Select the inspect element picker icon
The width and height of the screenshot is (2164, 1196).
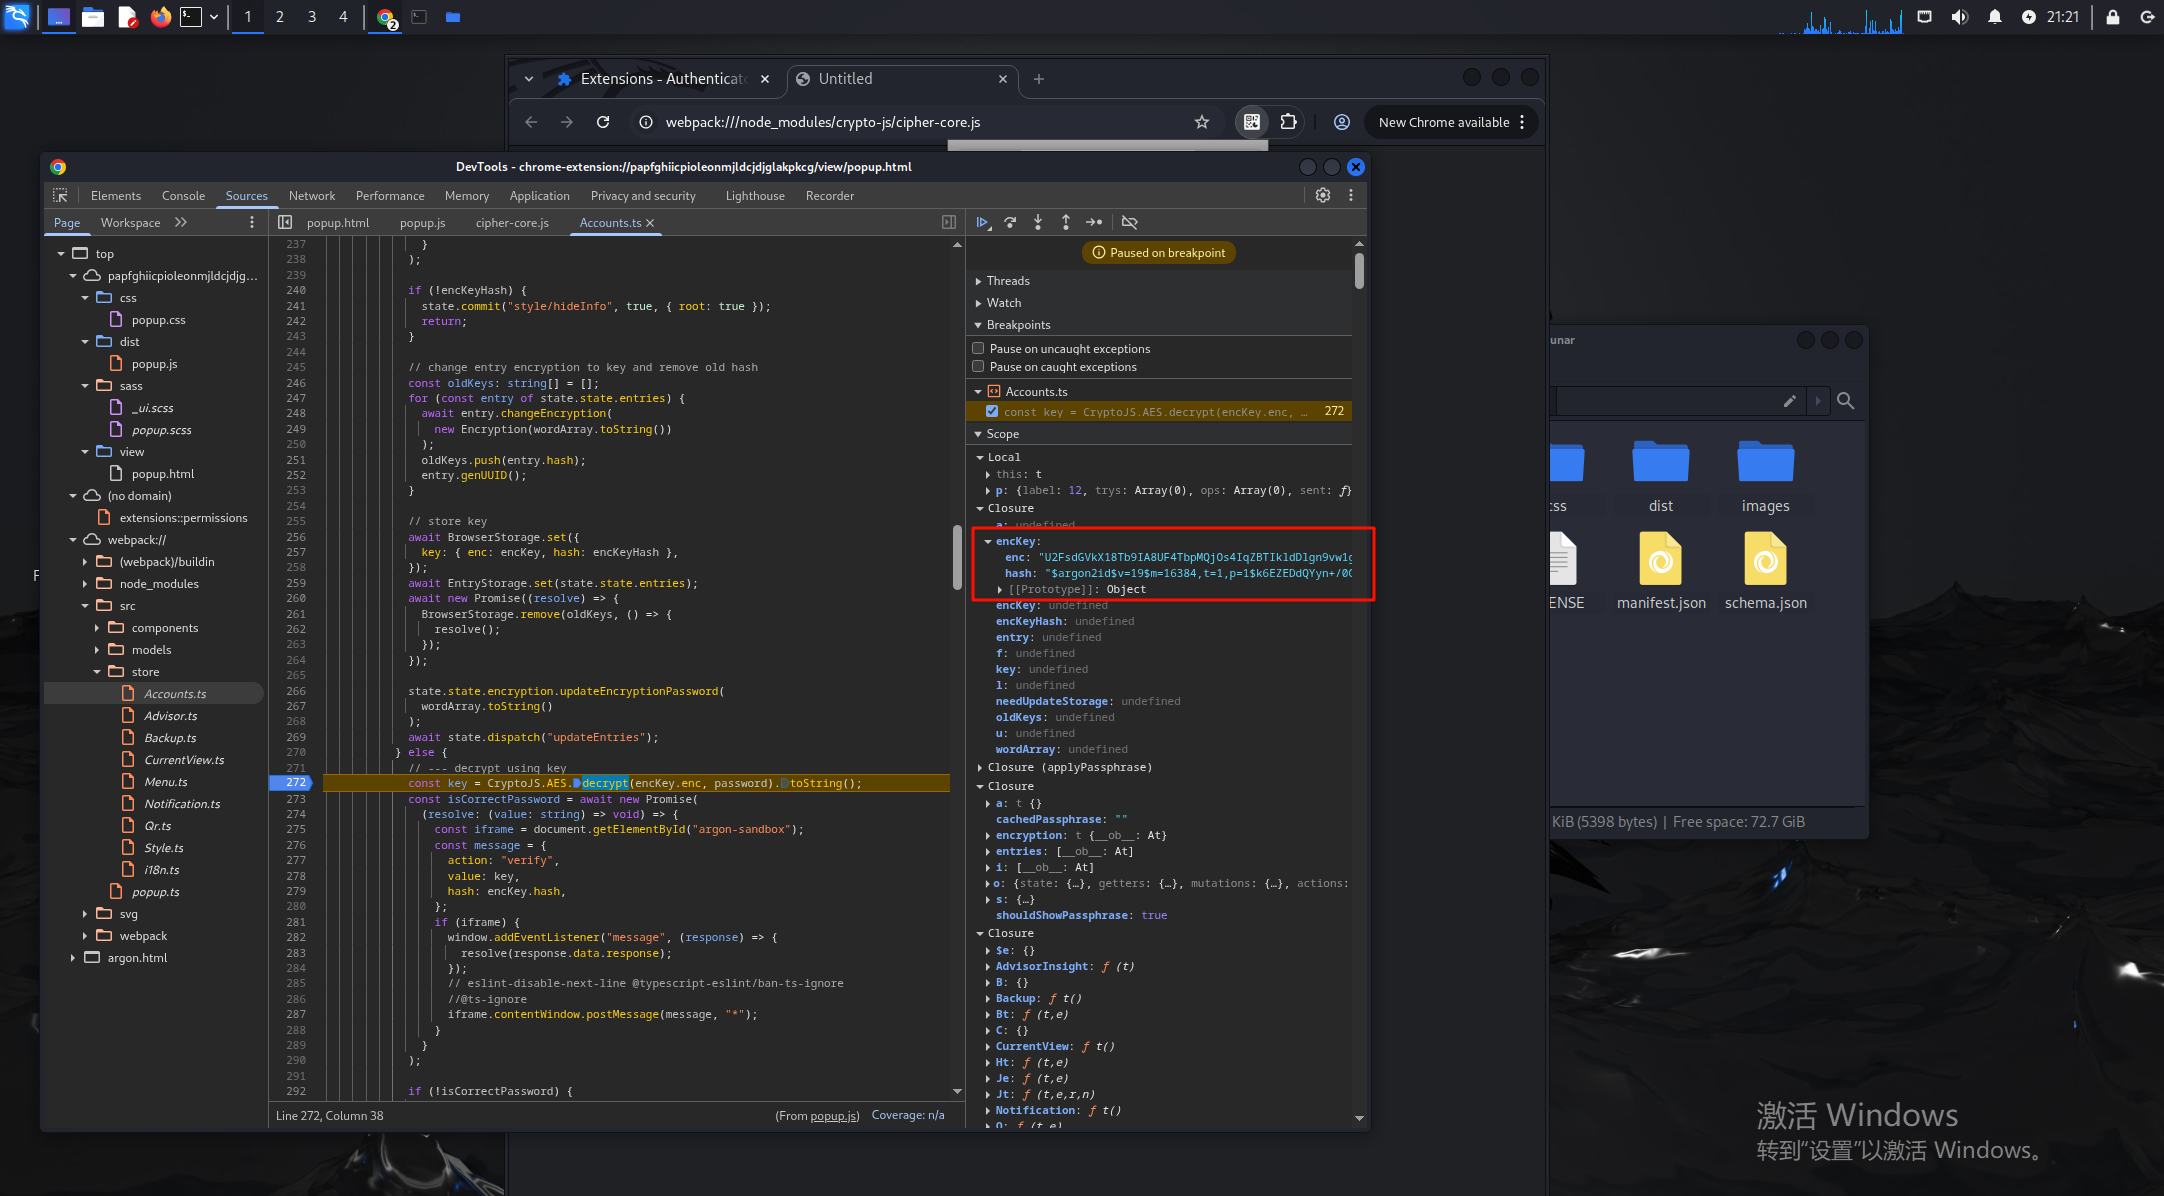click(60, 195)
